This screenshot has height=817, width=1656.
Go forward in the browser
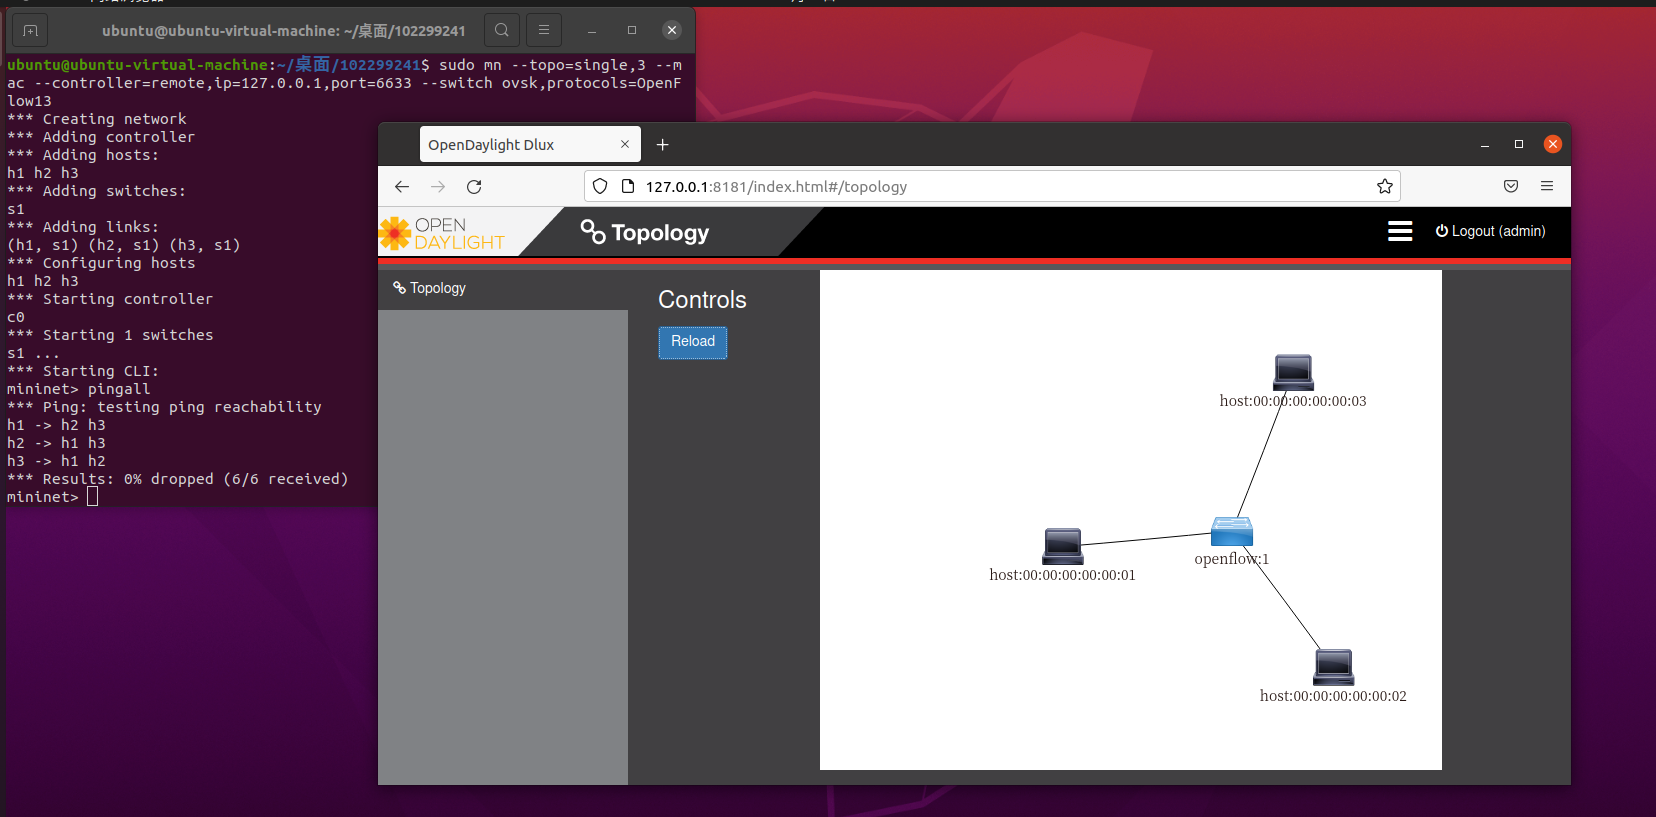(438, 186)
